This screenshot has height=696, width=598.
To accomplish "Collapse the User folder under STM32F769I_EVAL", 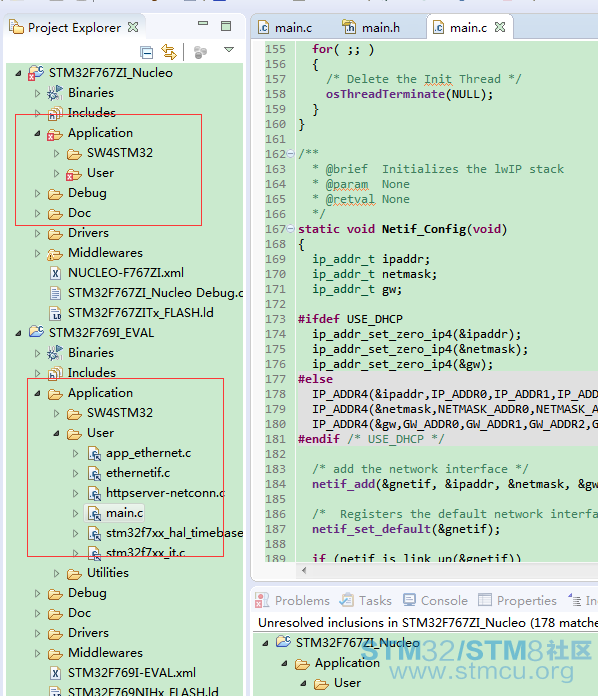I will coord(56,433).
